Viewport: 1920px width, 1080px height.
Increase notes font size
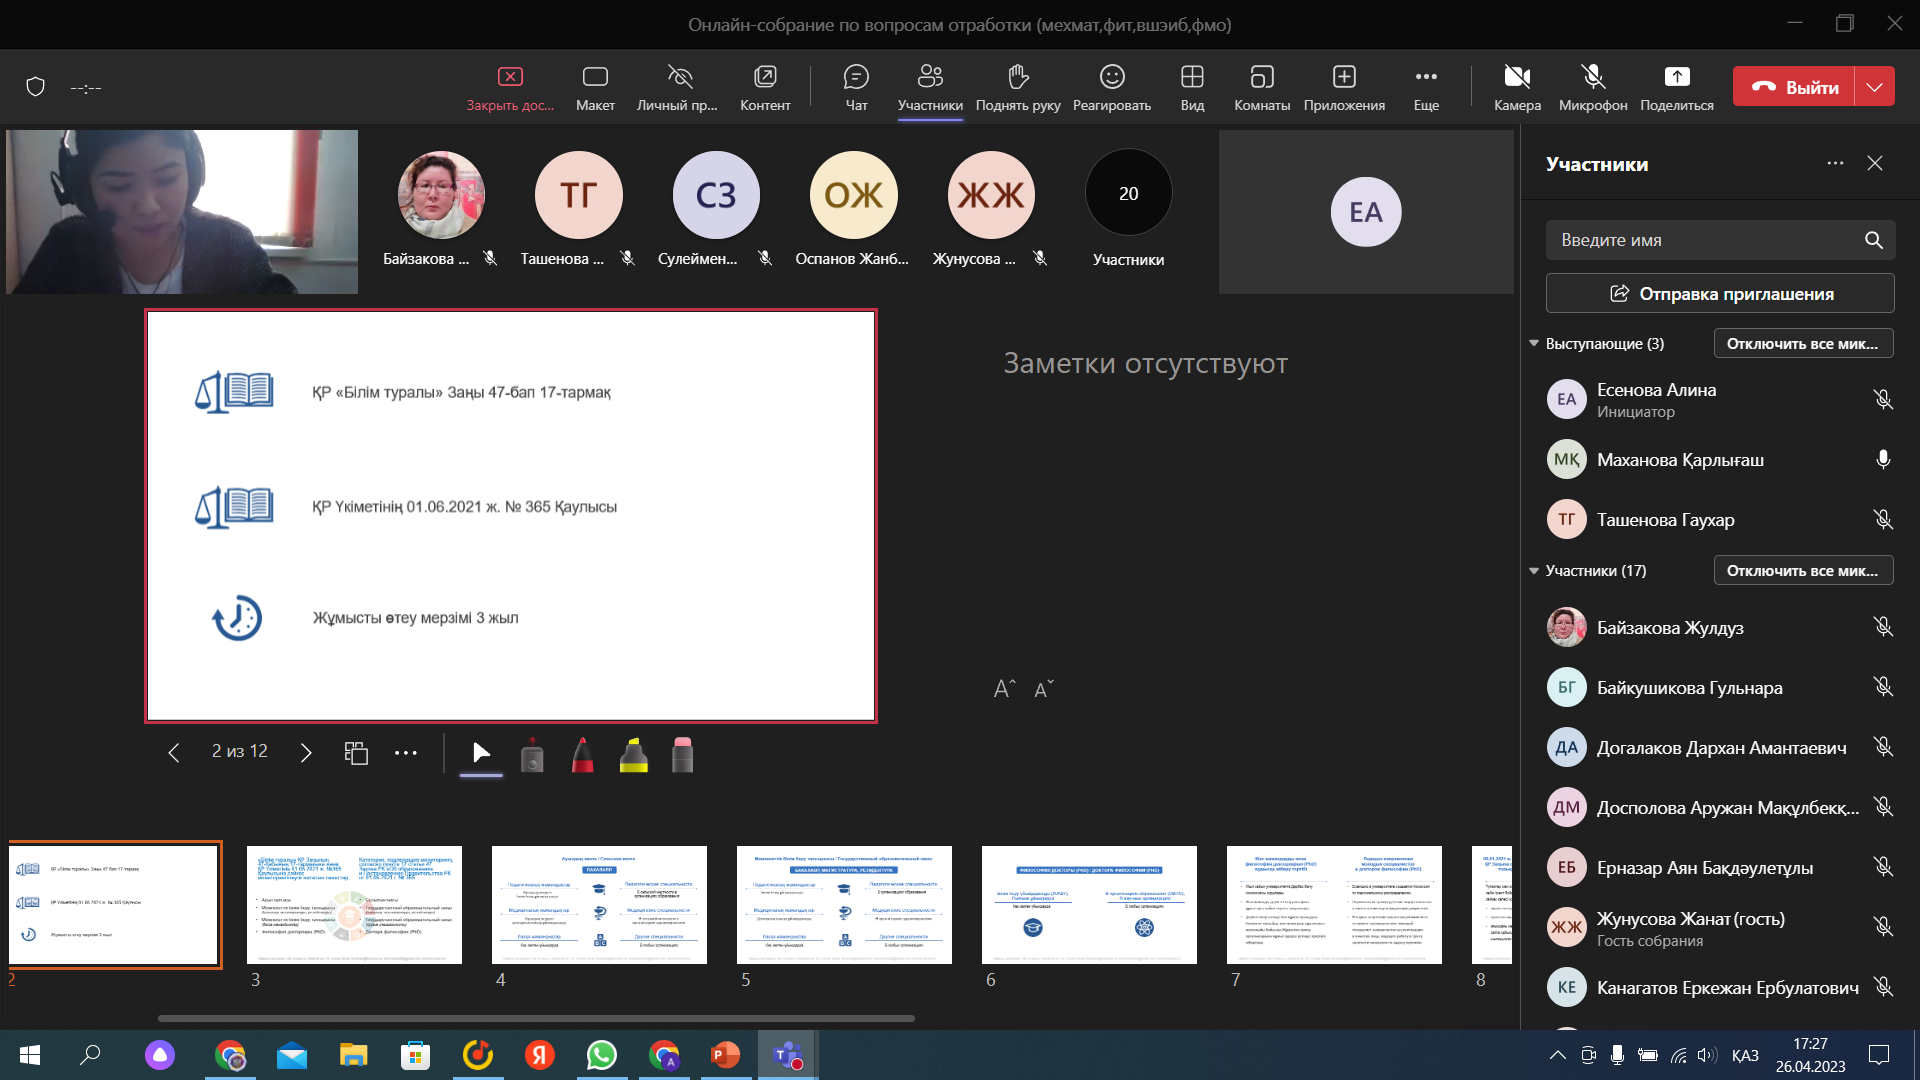point(1004,689)
